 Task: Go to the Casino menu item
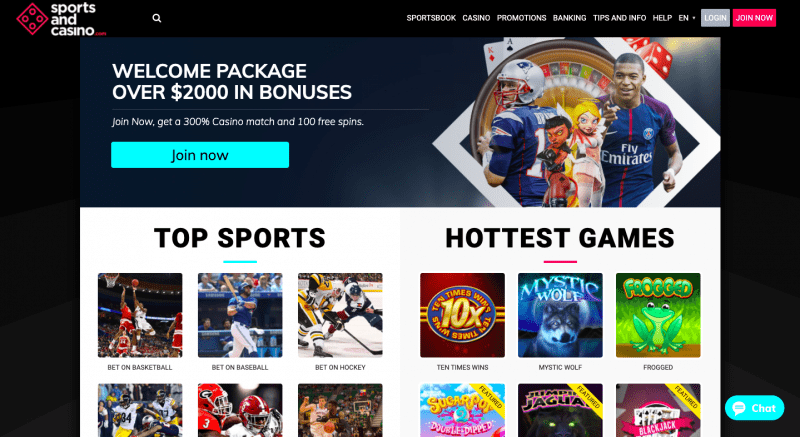pos(476,18)
